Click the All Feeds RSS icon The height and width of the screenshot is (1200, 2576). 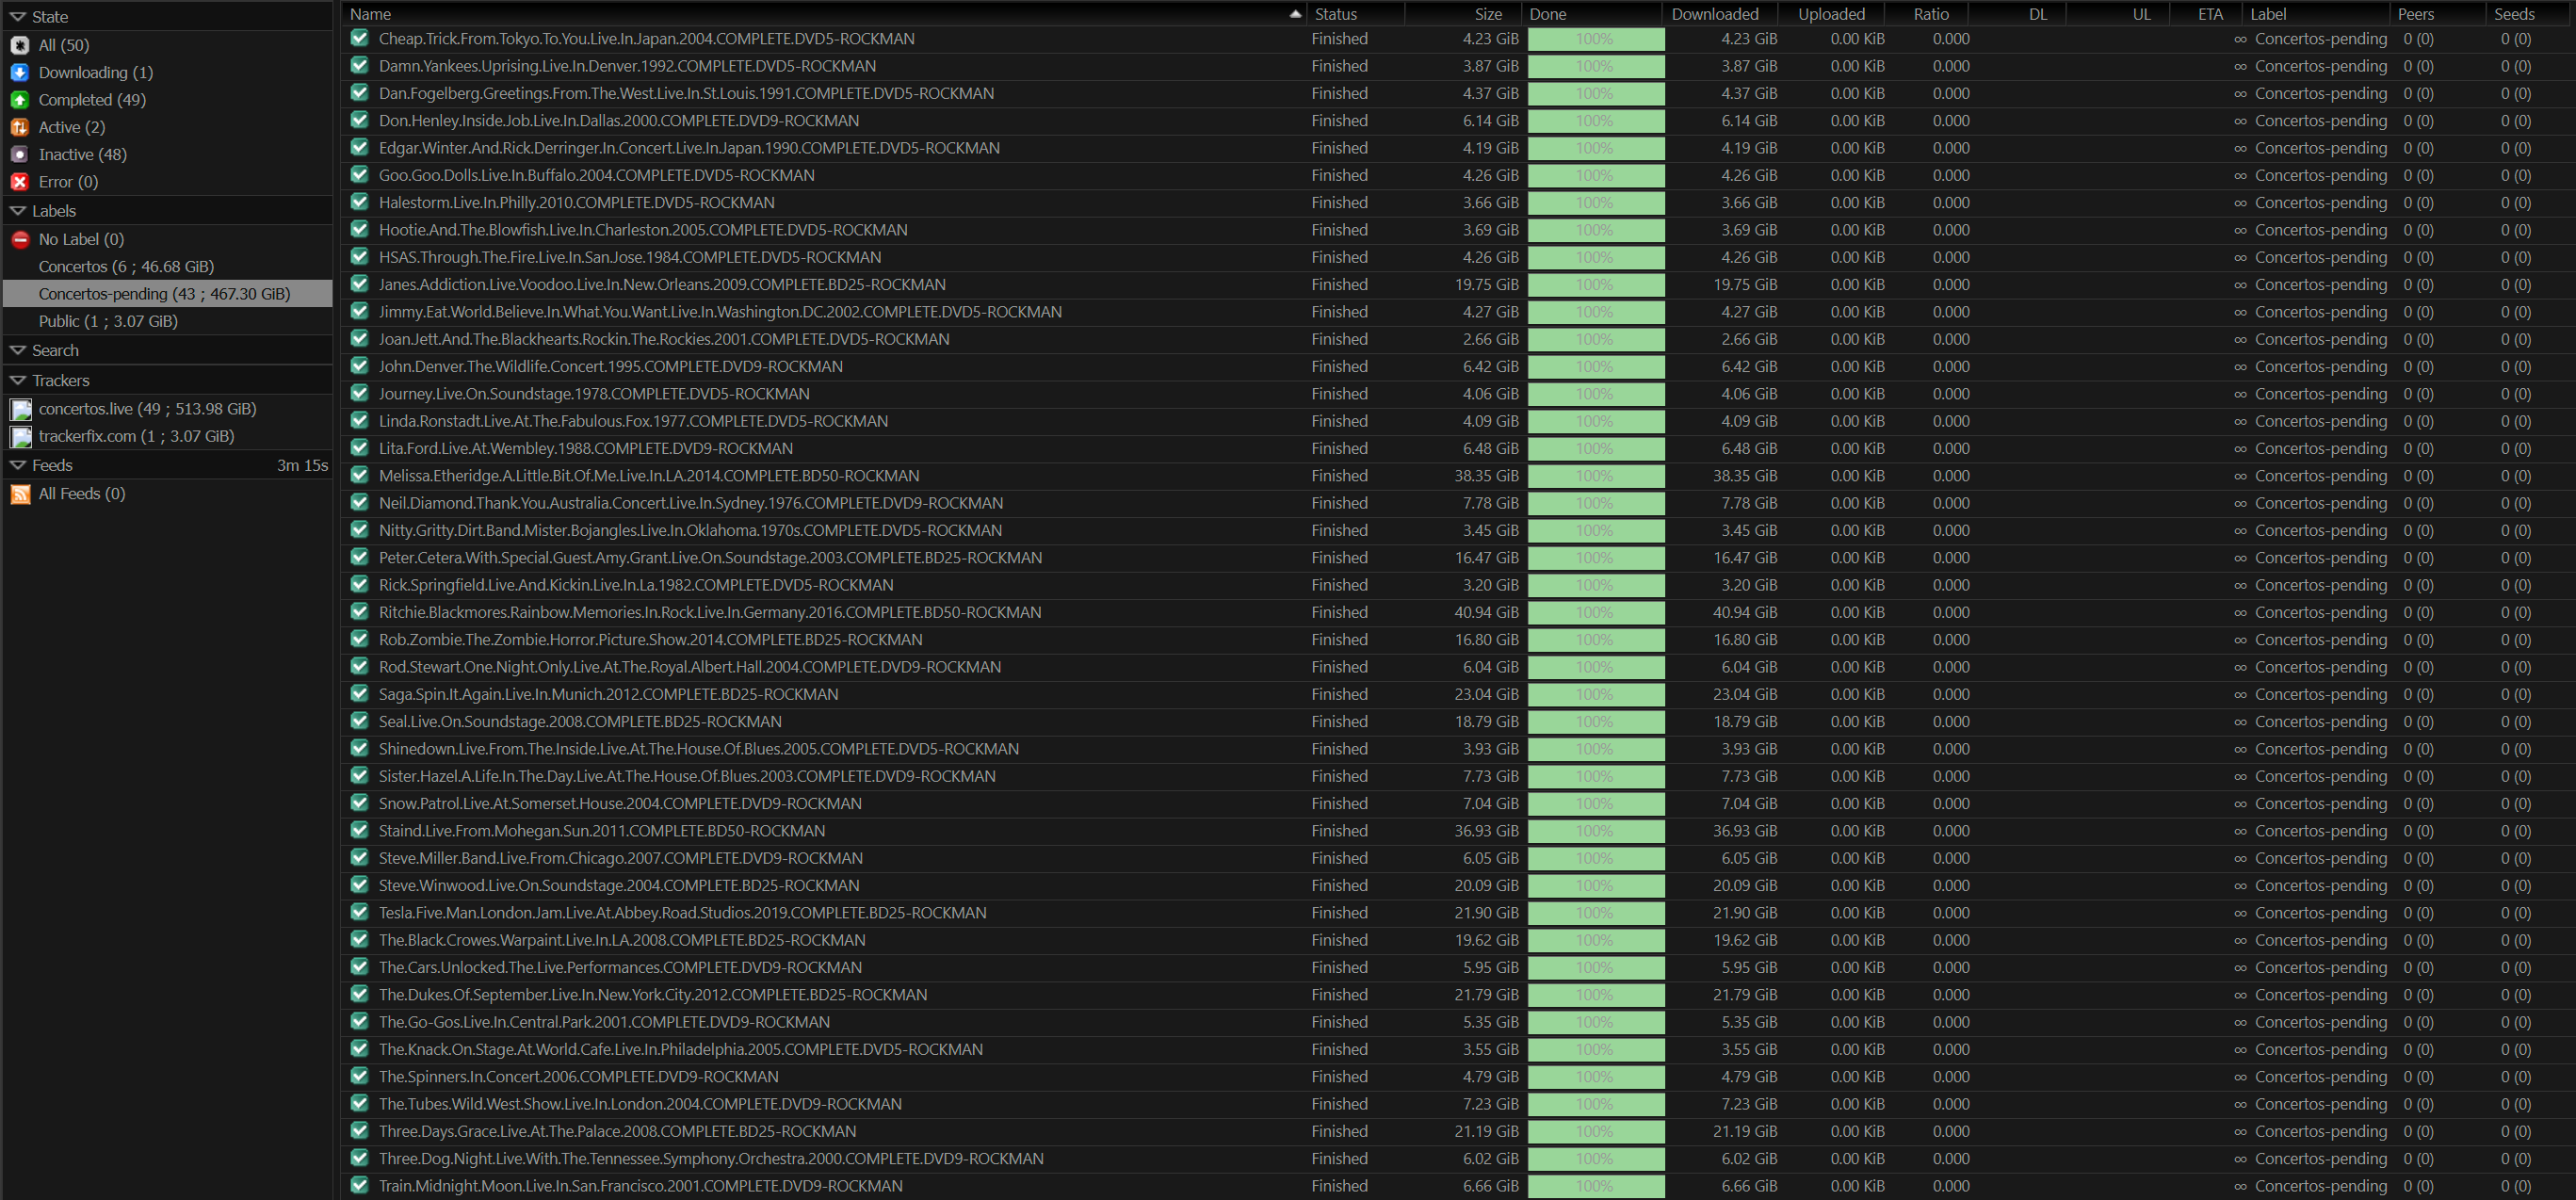click(x=20, y=494)
